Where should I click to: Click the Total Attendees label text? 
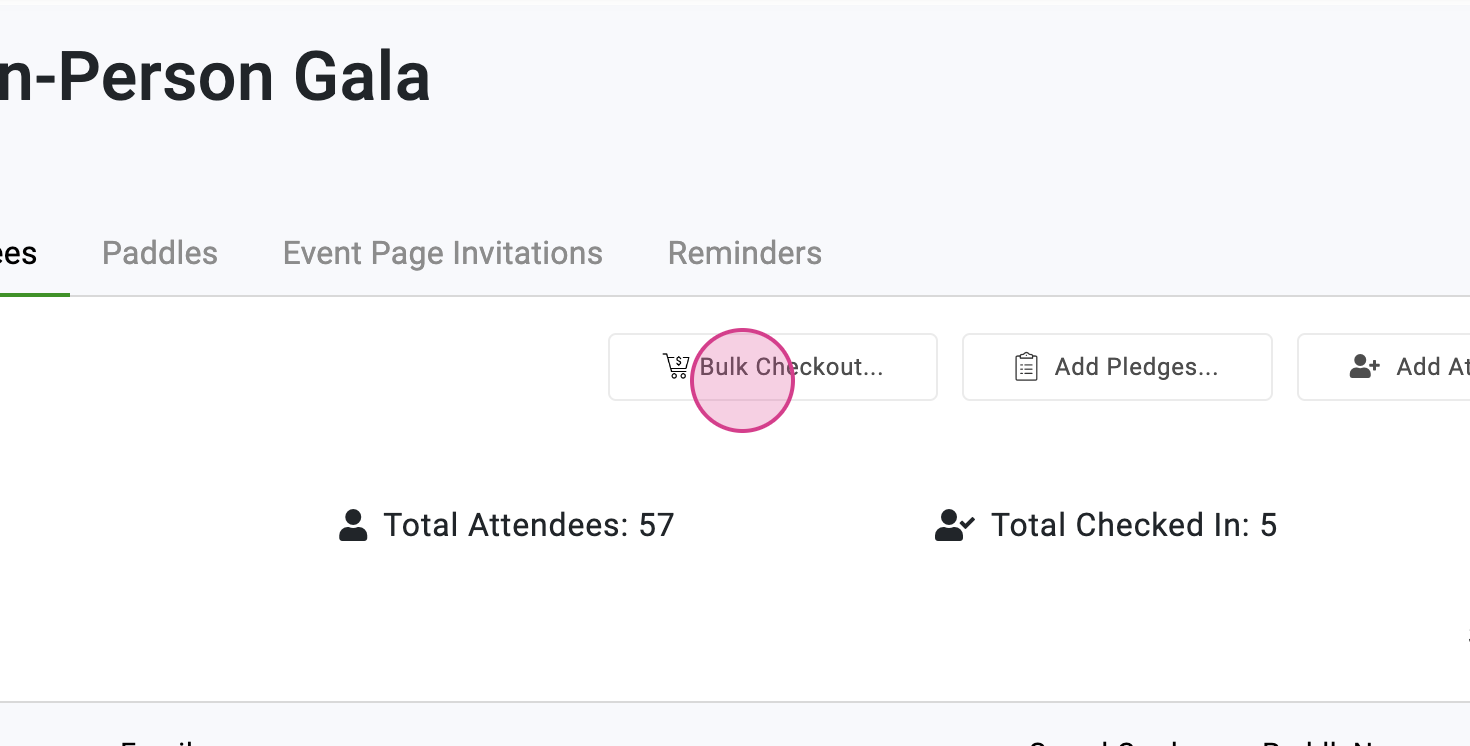point(506,525)
